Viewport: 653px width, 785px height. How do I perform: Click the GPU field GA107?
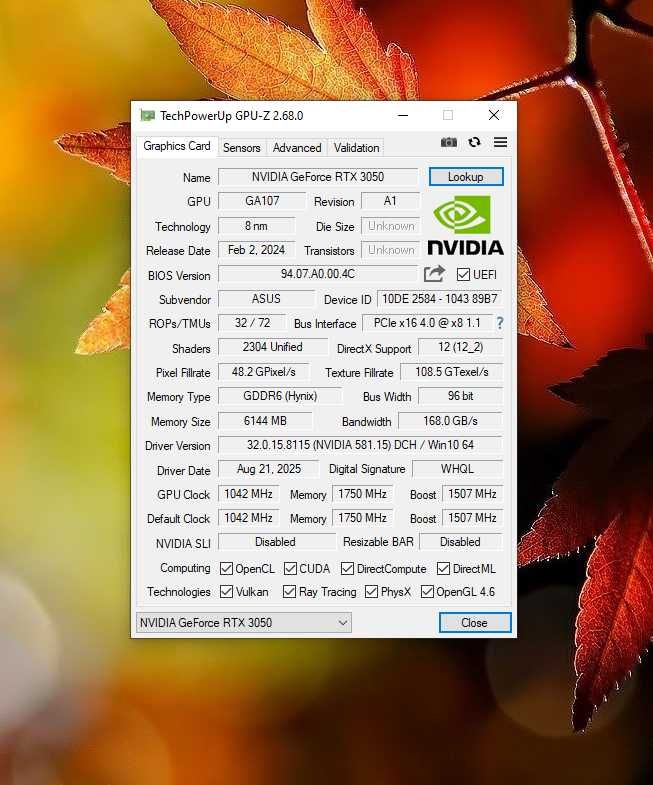coord(262,201)
